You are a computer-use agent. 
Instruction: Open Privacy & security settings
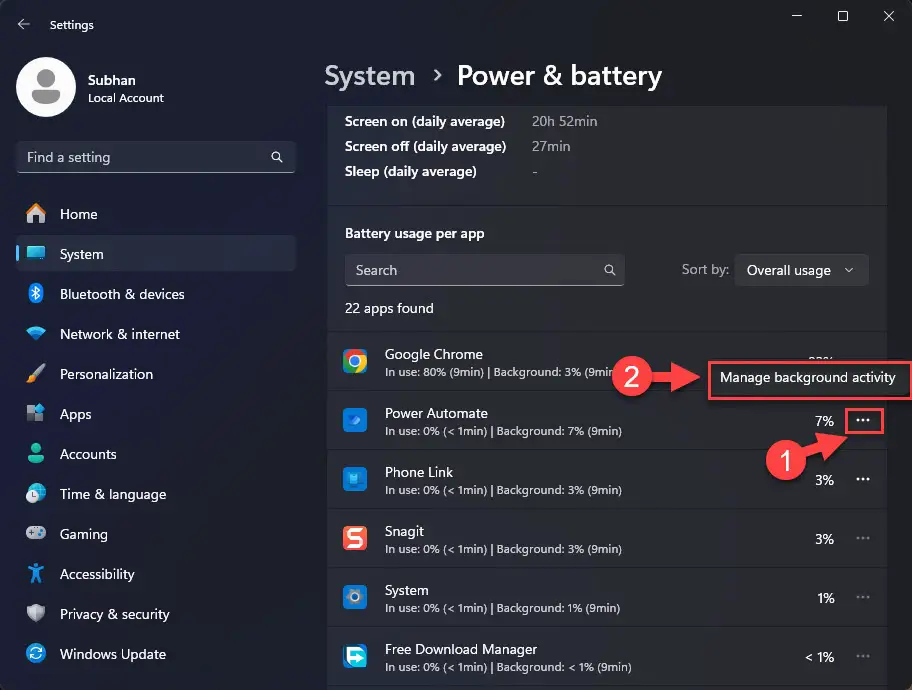point(156,614)
